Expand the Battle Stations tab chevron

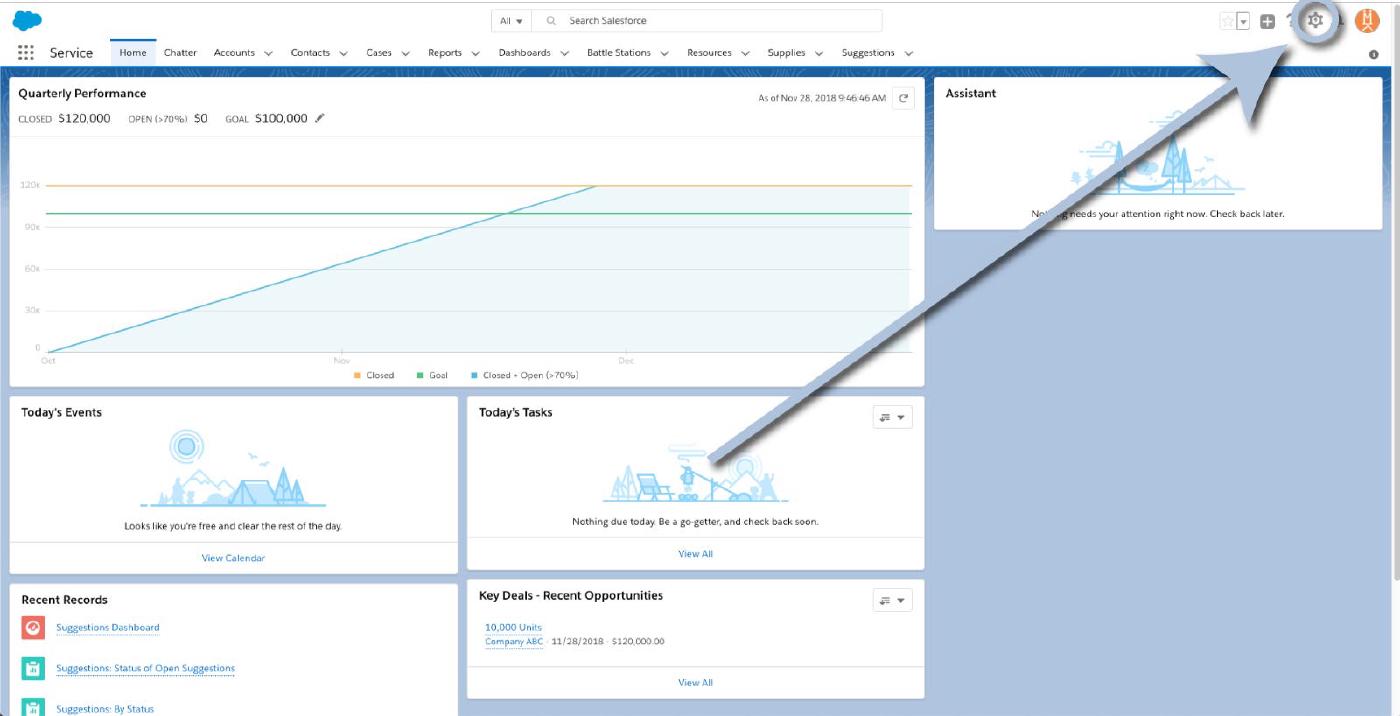(664, 53)
